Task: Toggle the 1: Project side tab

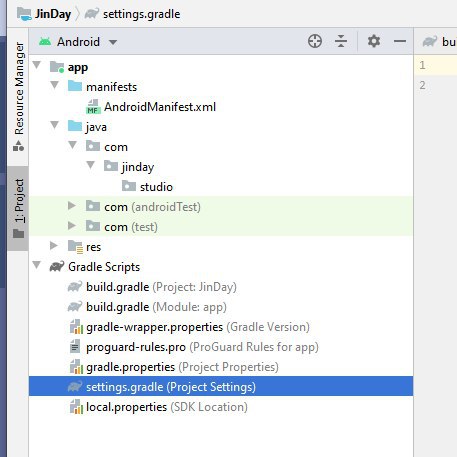Action: point(19,208)
